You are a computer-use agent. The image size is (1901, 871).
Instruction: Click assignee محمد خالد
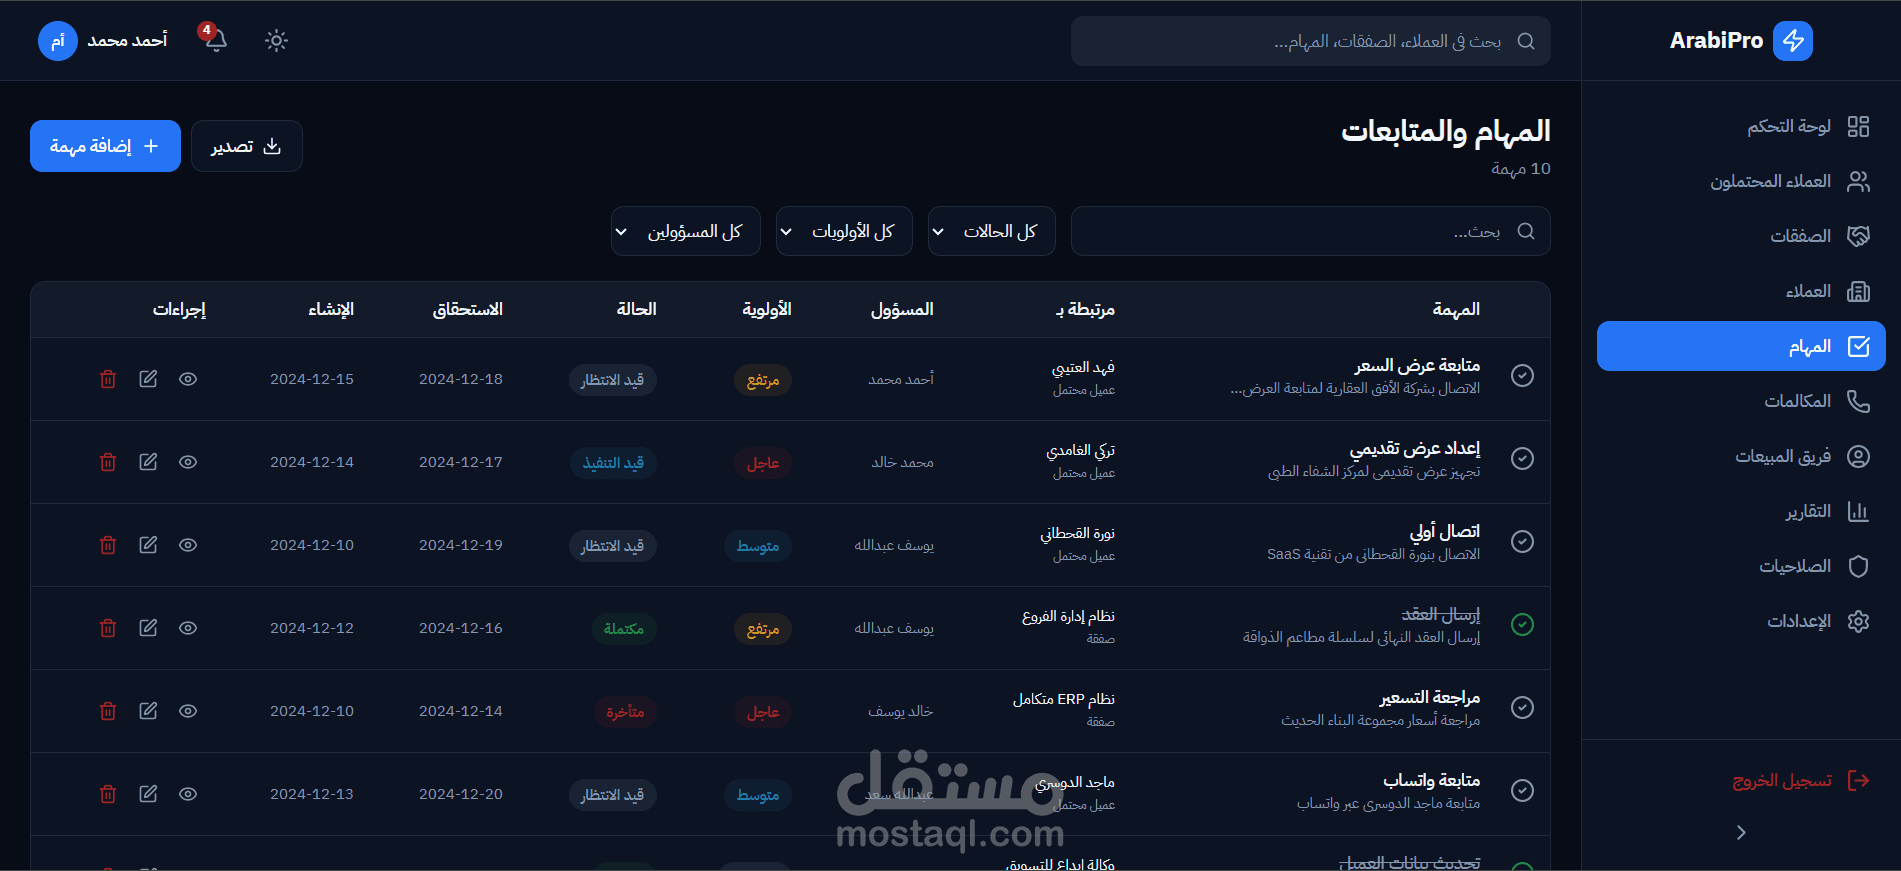click(902, 462)
